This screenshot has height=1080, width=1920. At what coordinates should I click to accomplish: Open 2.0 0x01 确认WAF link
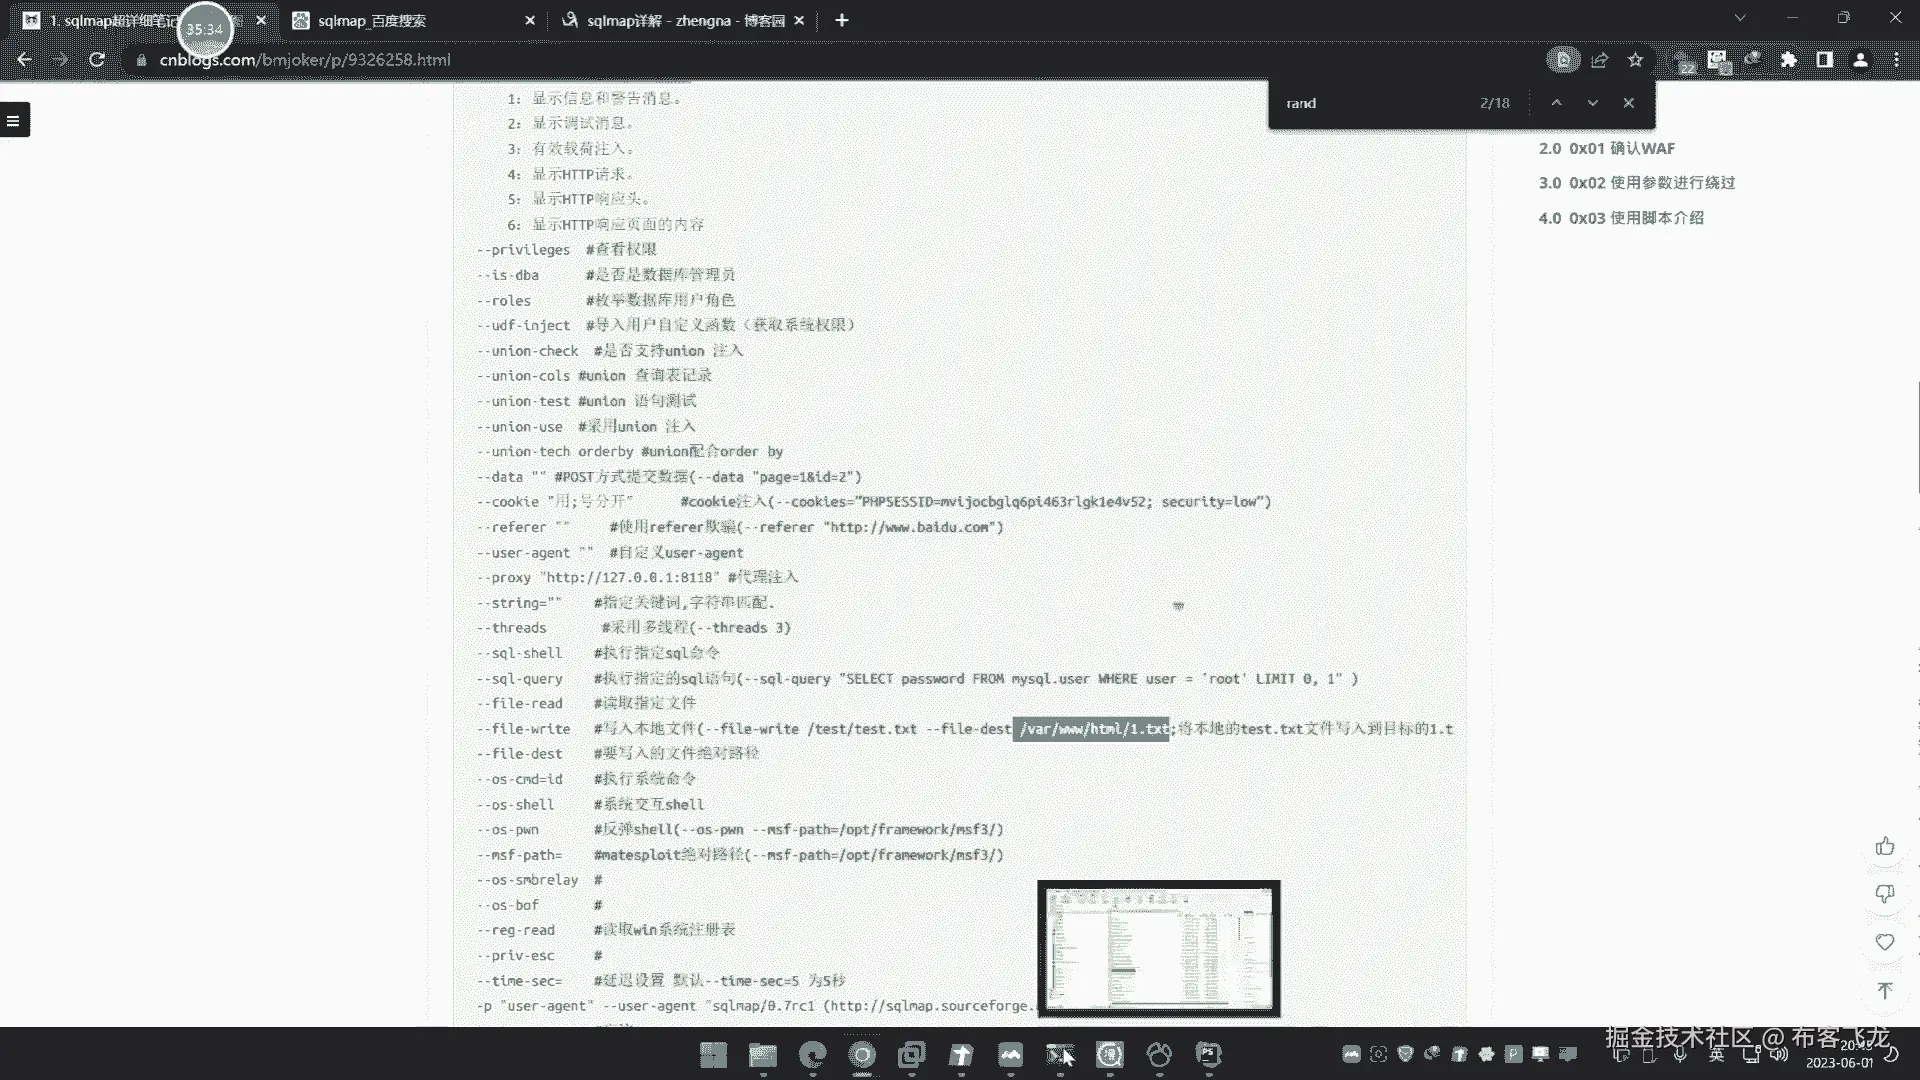click(1606, 148)
